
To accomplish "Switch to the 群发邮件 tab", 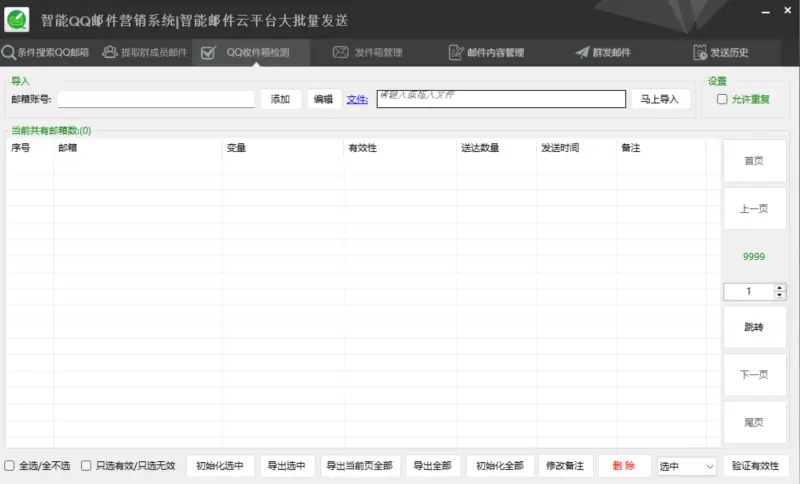I will pos(603,52).
